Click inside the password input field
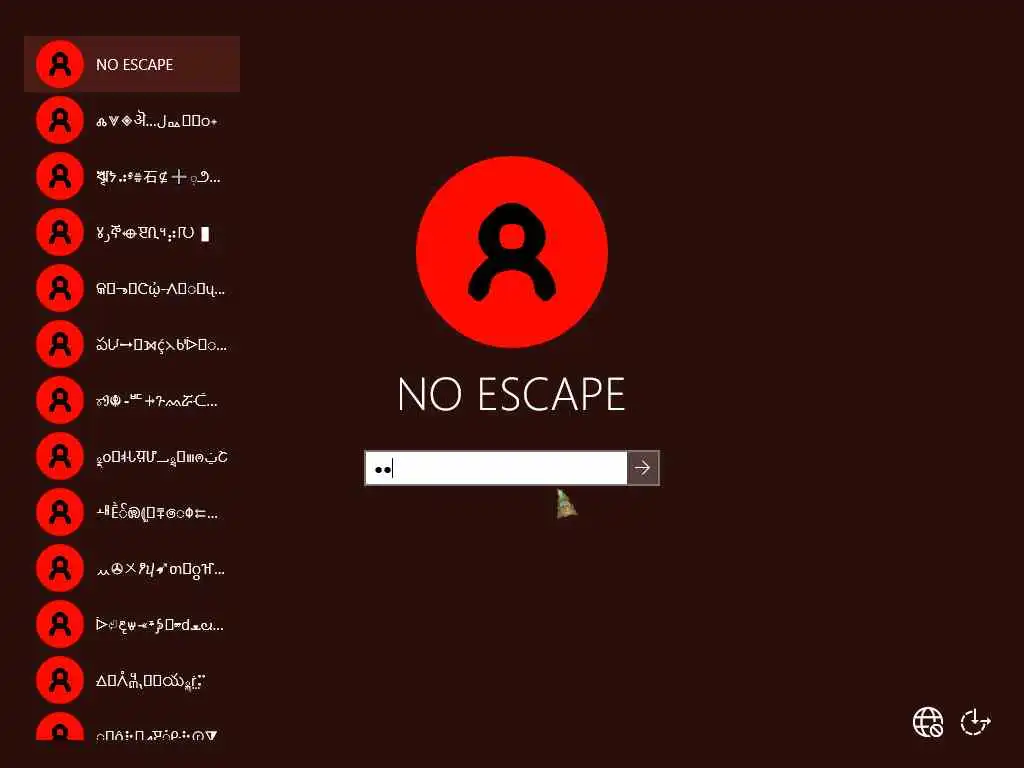 click(x=496, y=468)
